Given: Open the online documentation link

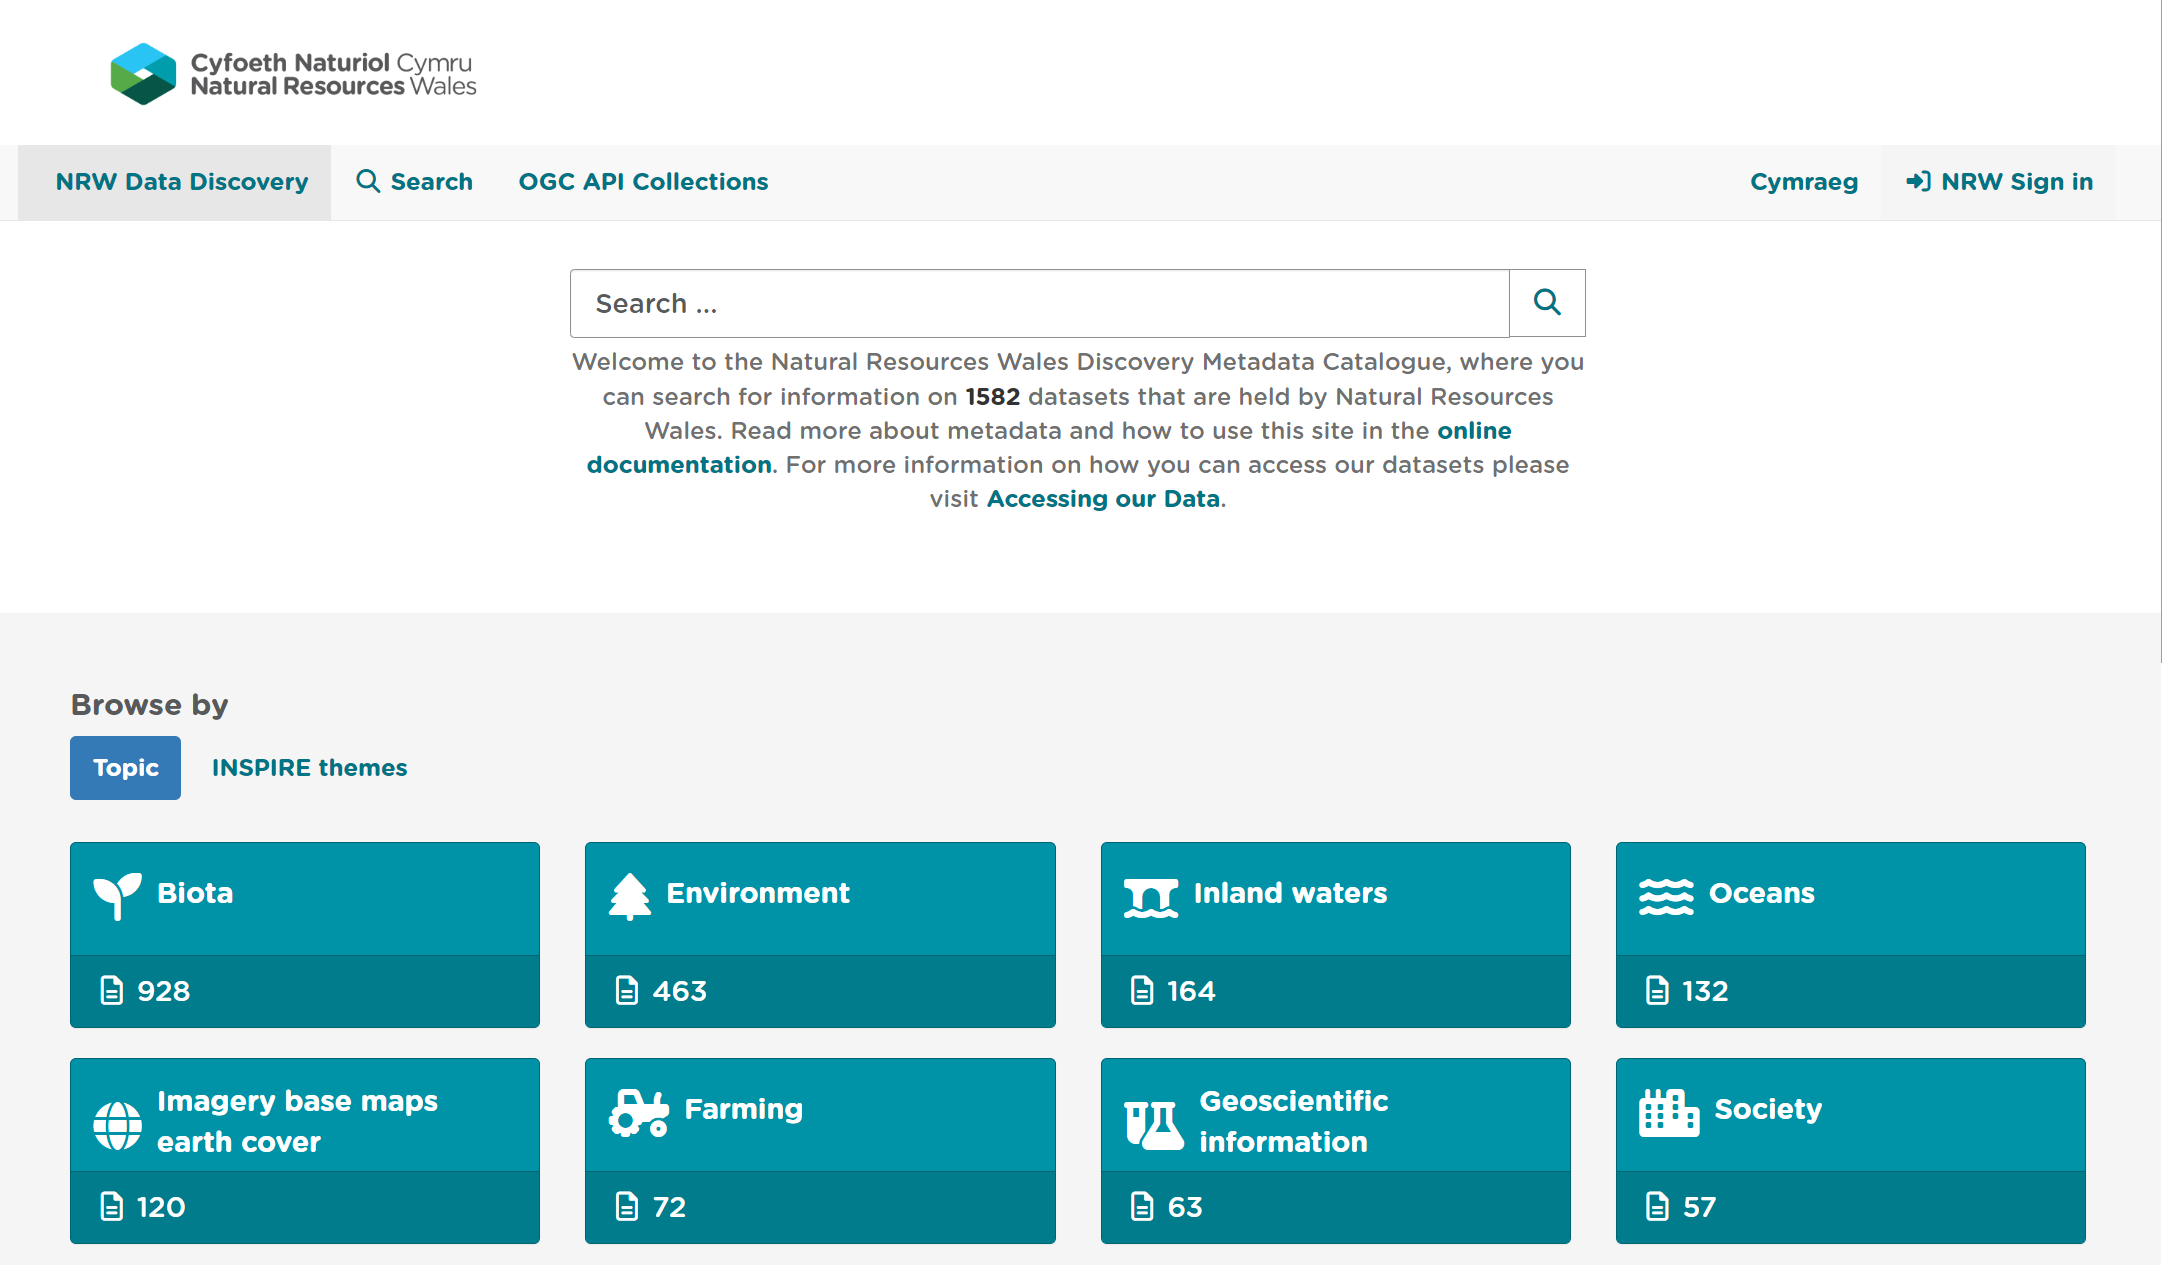Looking at the screenshot, I should [x=1475, y=431].
